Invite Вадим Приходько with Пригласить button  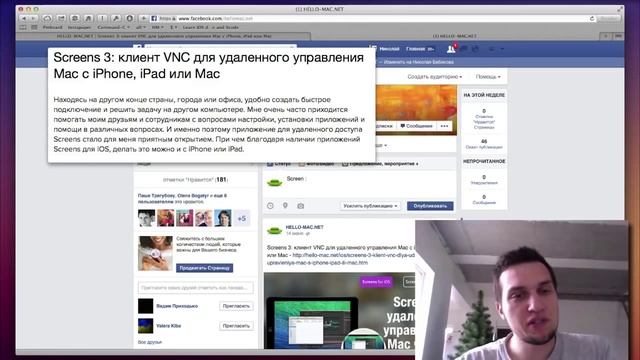(x=236, y=306)
